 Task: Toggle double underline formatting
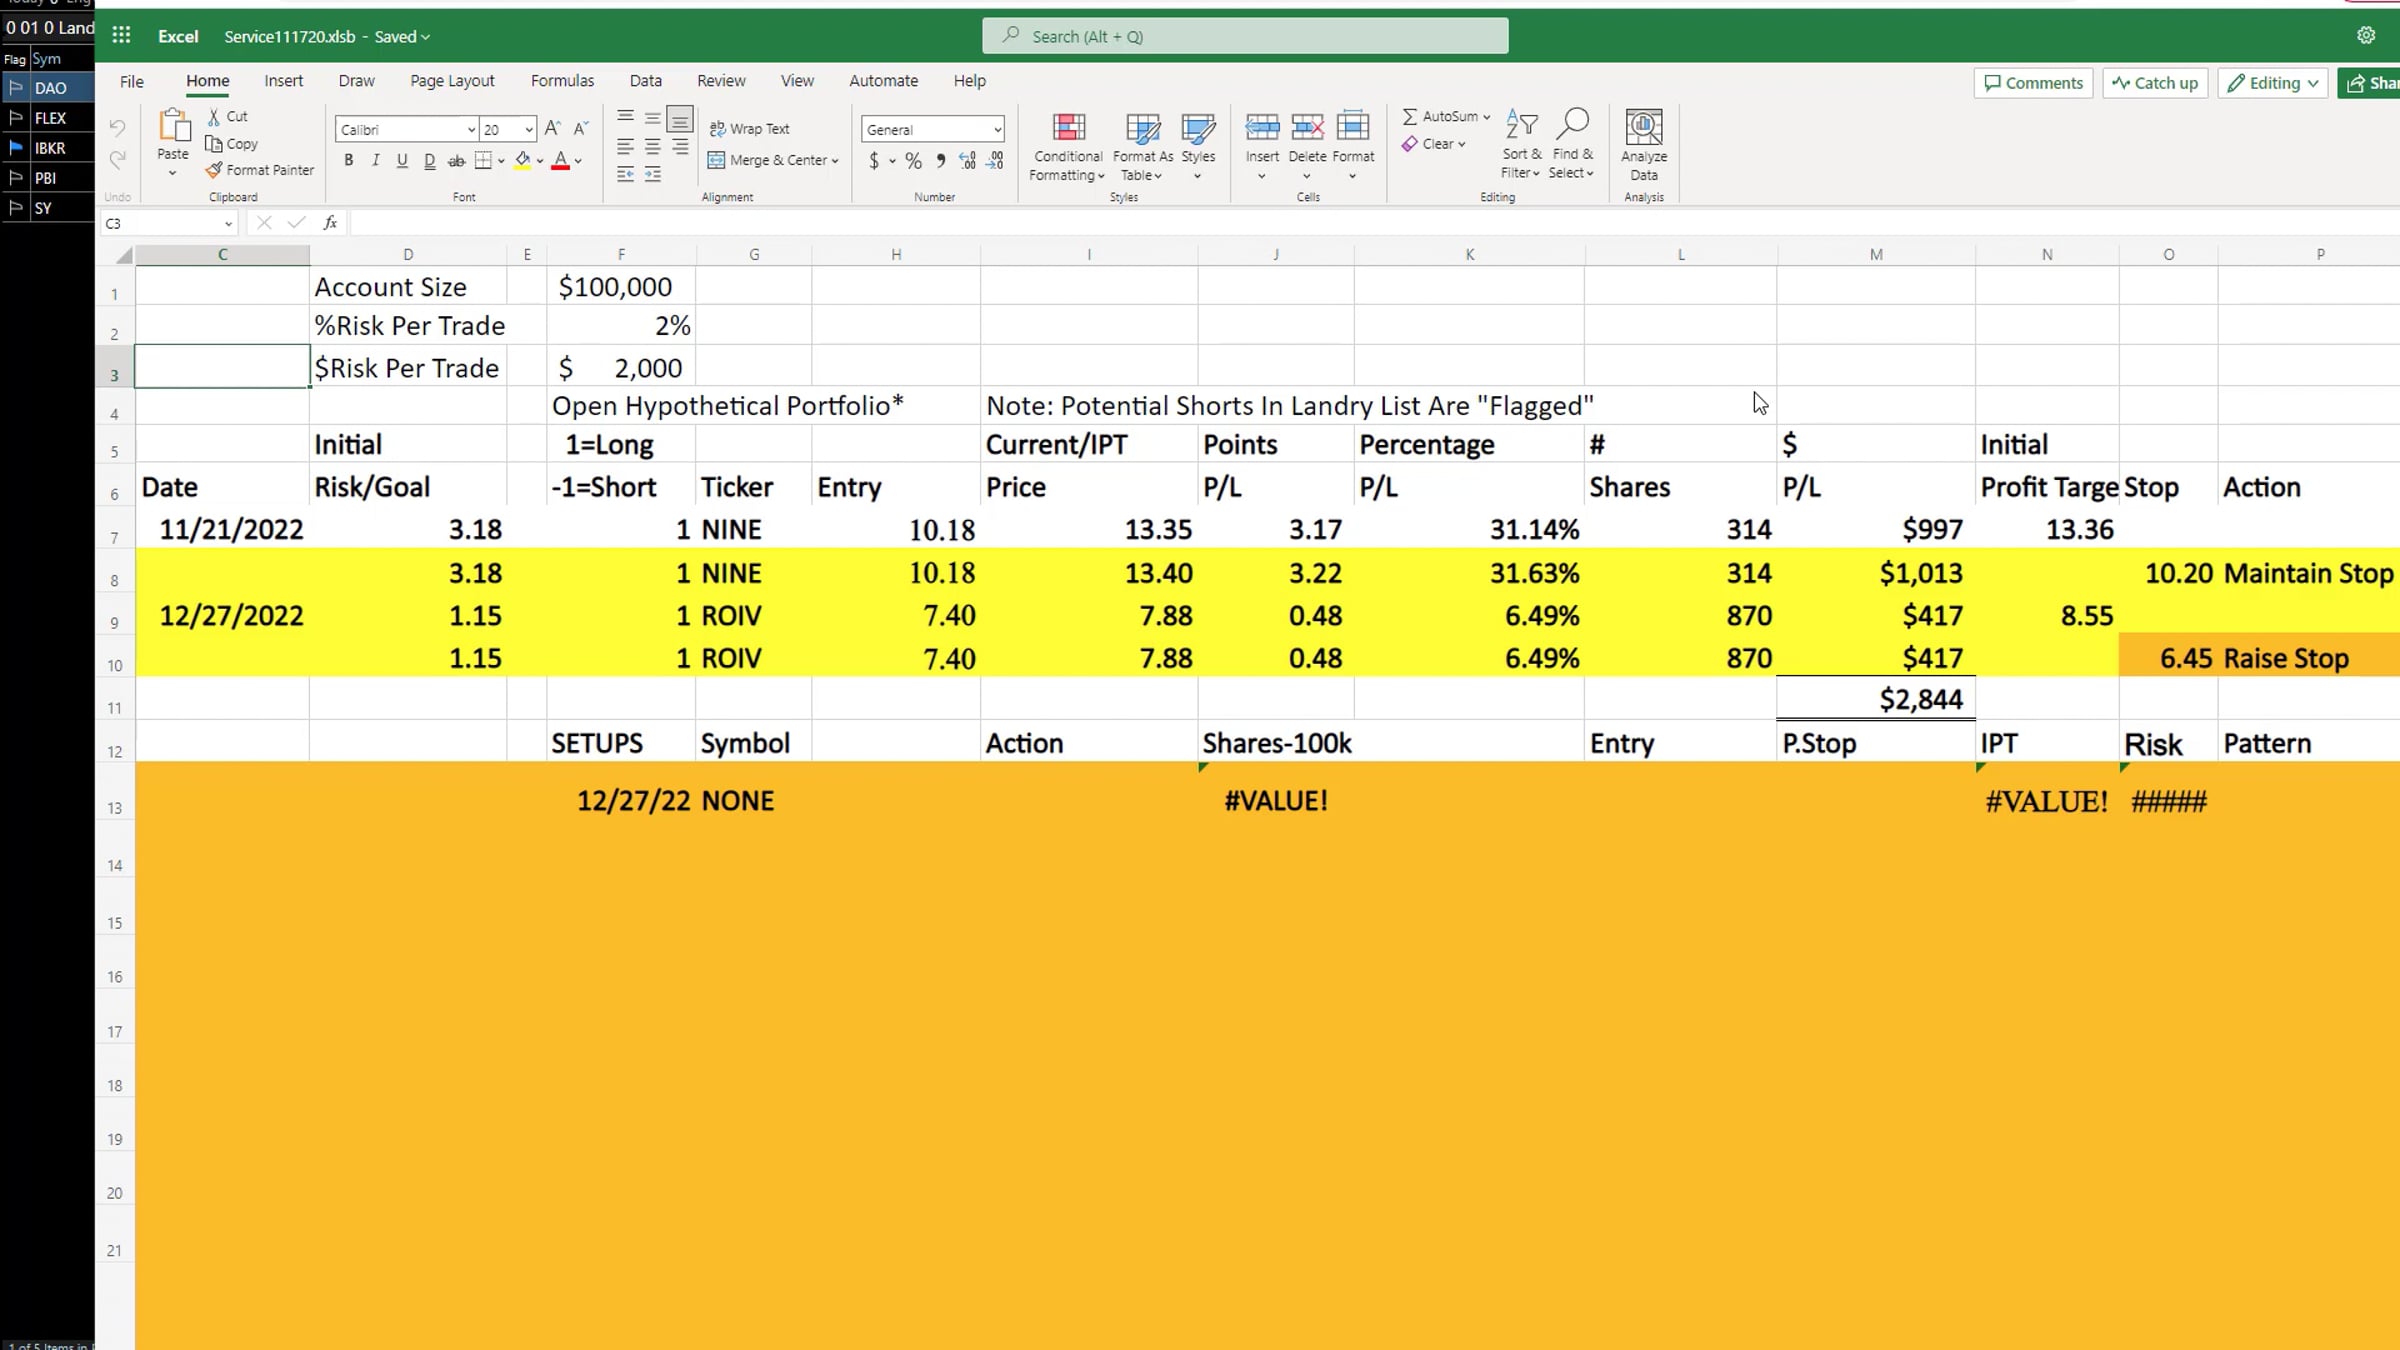coord(429,160)
